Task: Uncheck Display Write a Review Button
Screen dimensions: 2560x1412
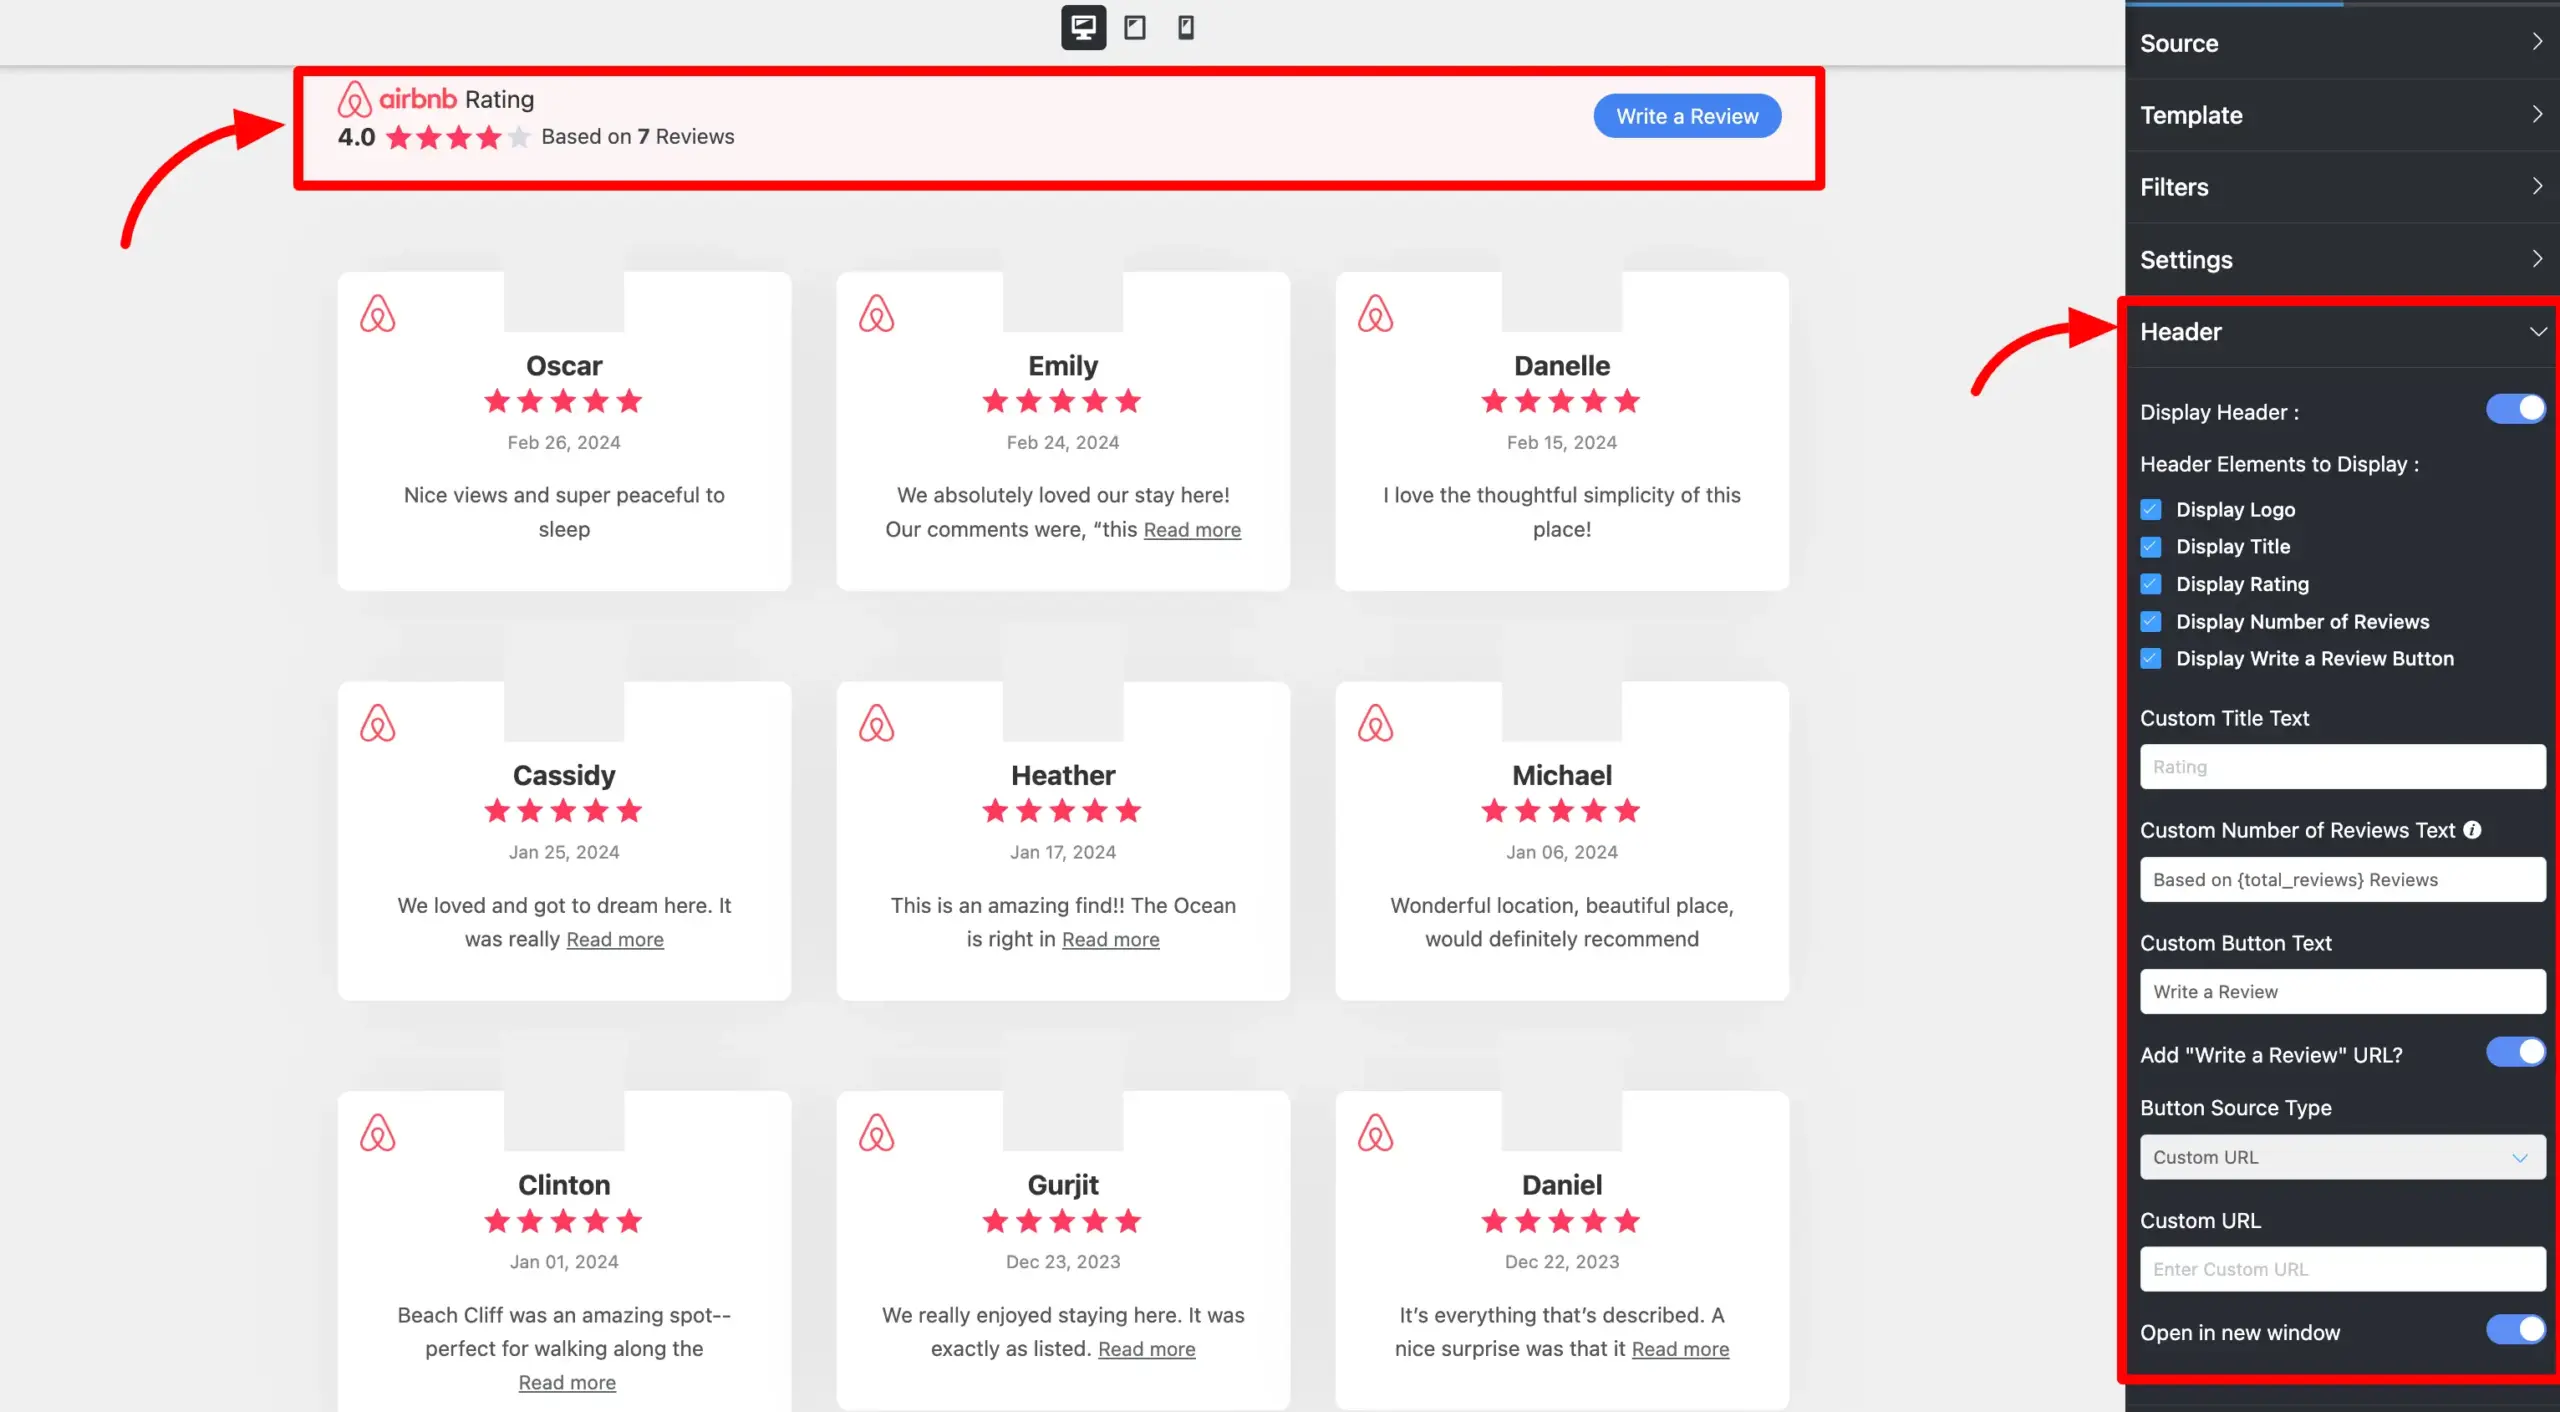Action: [x=2151, y=659]
